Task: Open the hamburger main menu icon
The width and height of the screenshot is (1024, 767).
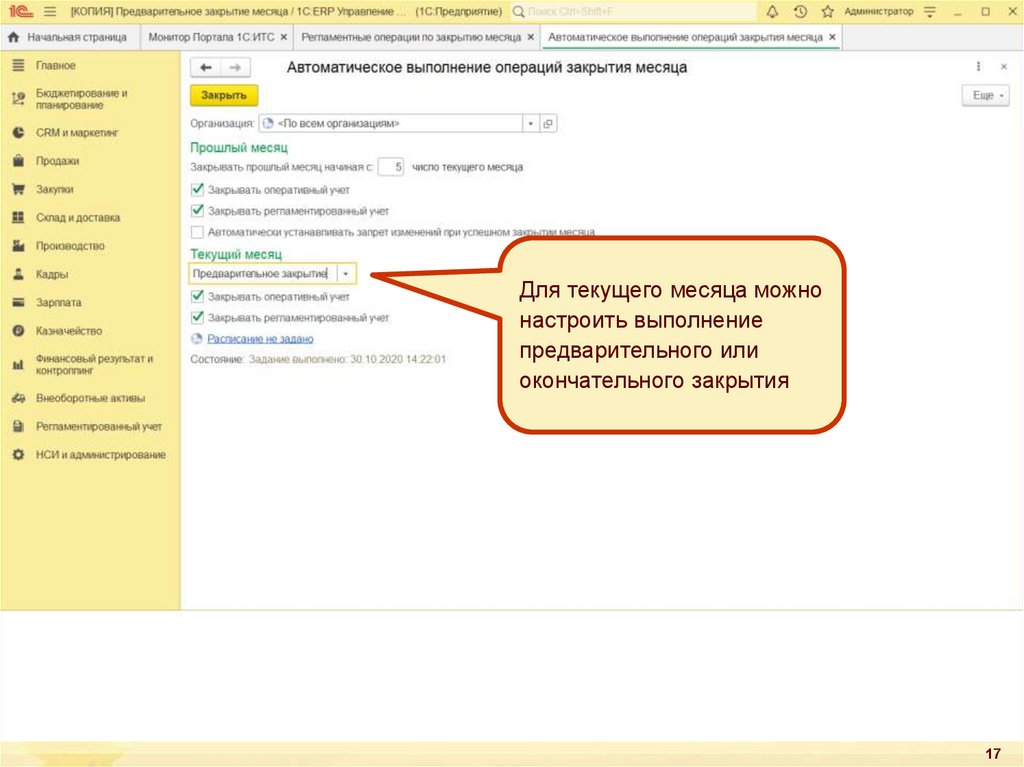Action: point(49,12)
